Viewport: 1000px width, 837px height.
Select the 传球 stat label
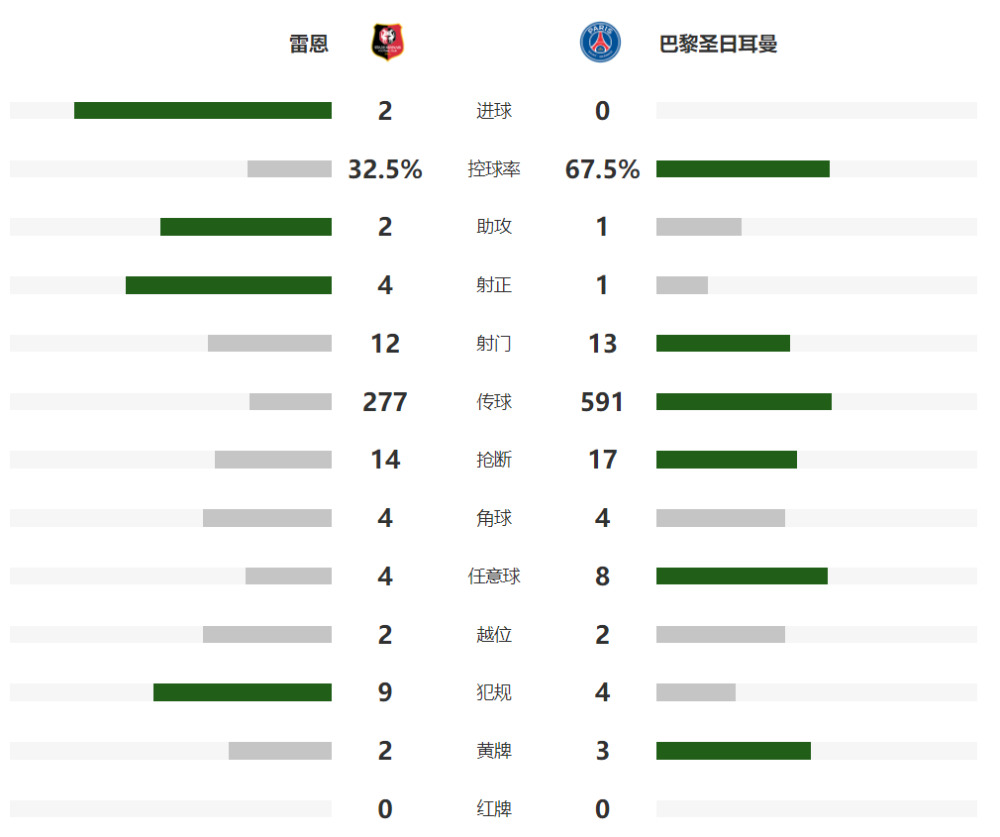[x=494, y=402]
